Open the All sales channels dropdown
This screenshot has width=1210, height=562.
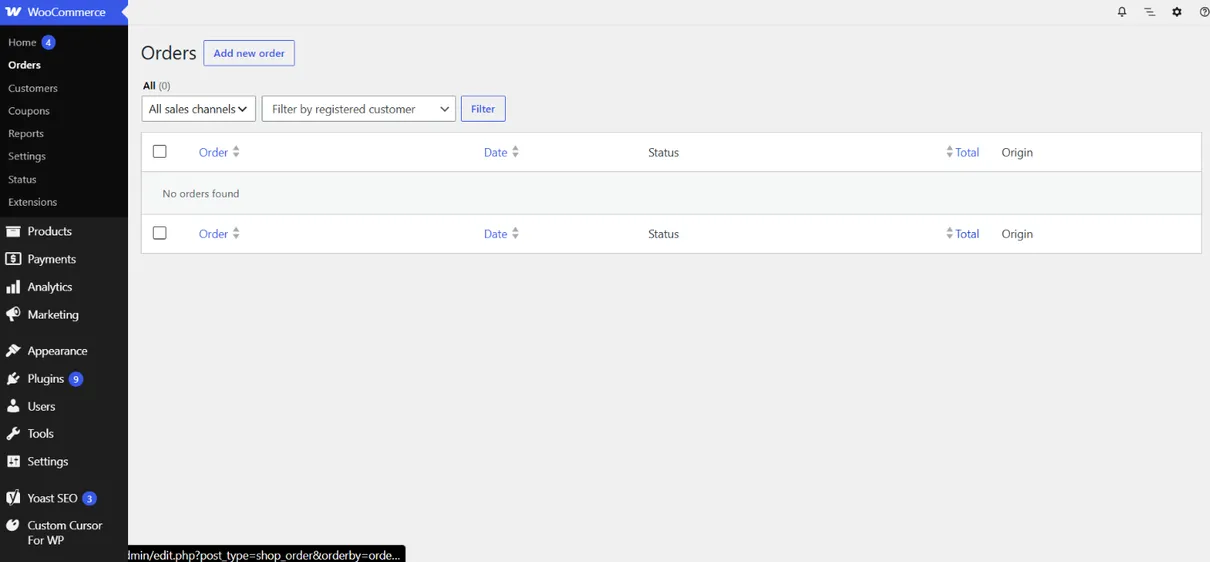(x=198, y=109)
